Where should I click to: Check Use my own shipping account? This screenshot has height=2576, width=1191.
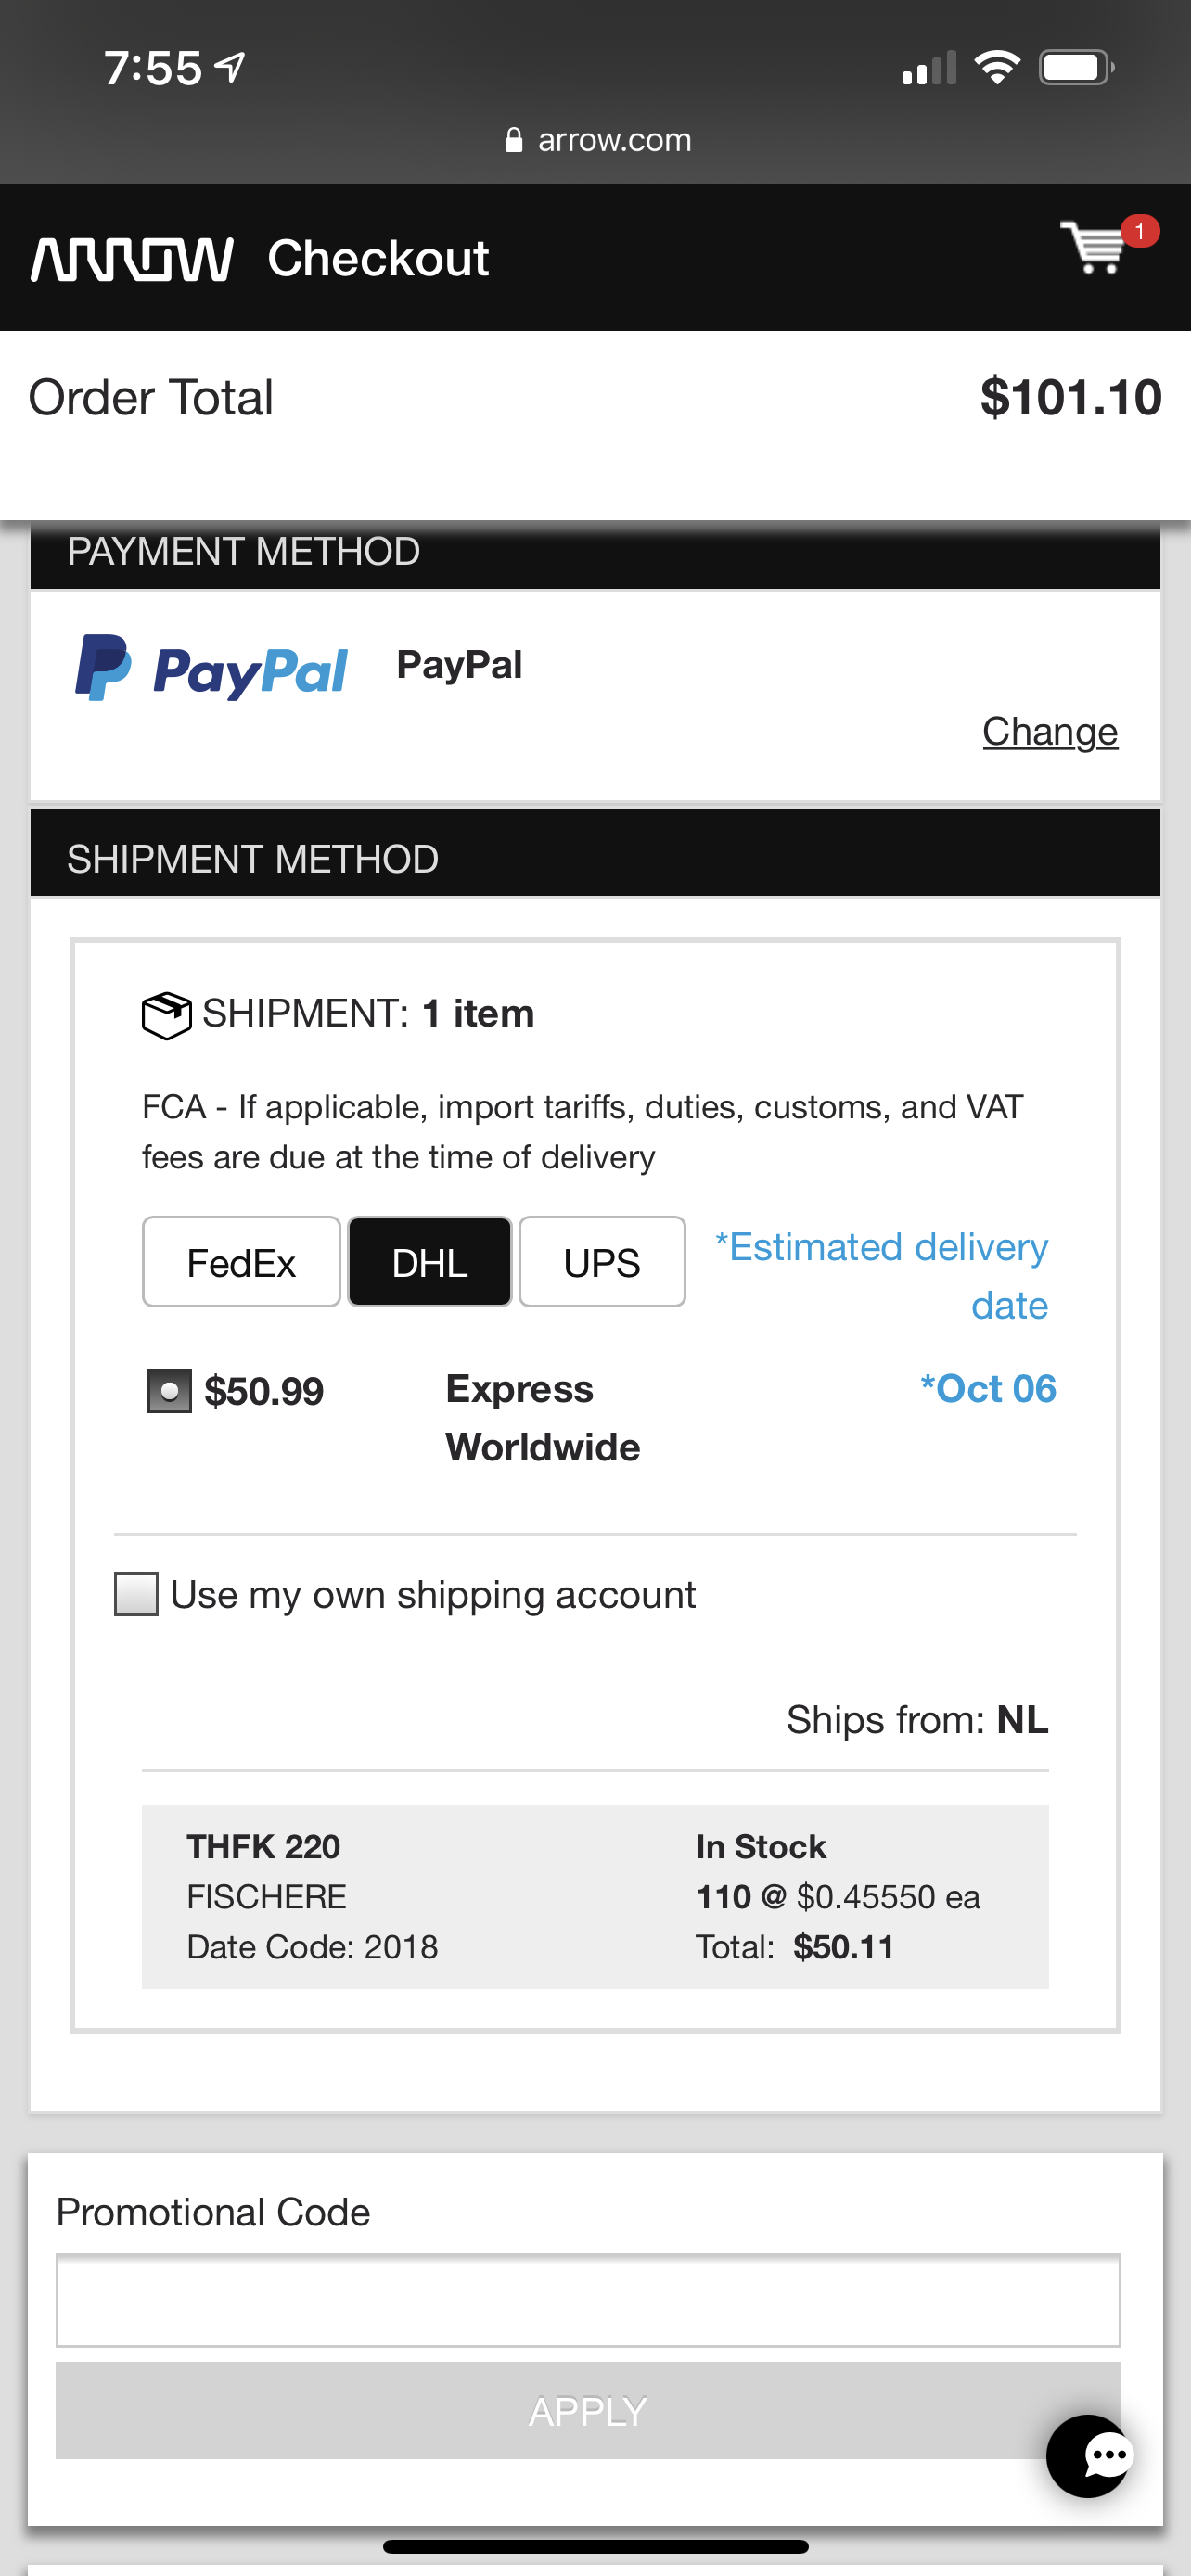pos(136,1594)
